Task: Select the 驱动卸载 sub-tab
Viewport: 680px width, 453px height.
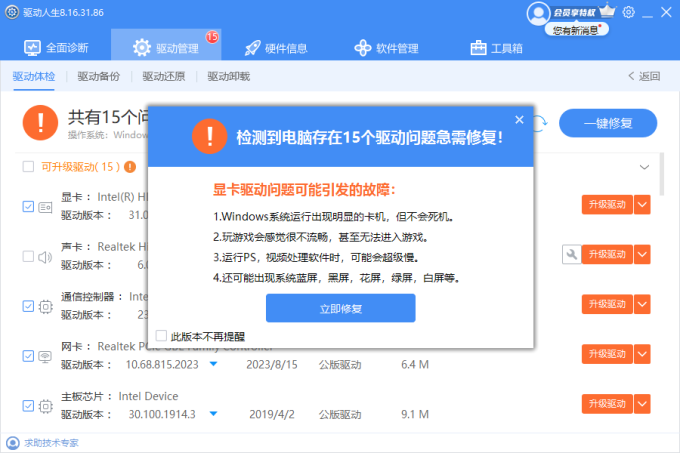Action: 229,76
